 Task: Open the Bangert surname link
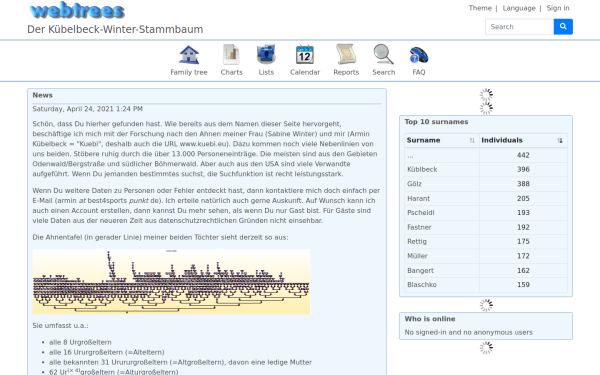coord(420,270)
